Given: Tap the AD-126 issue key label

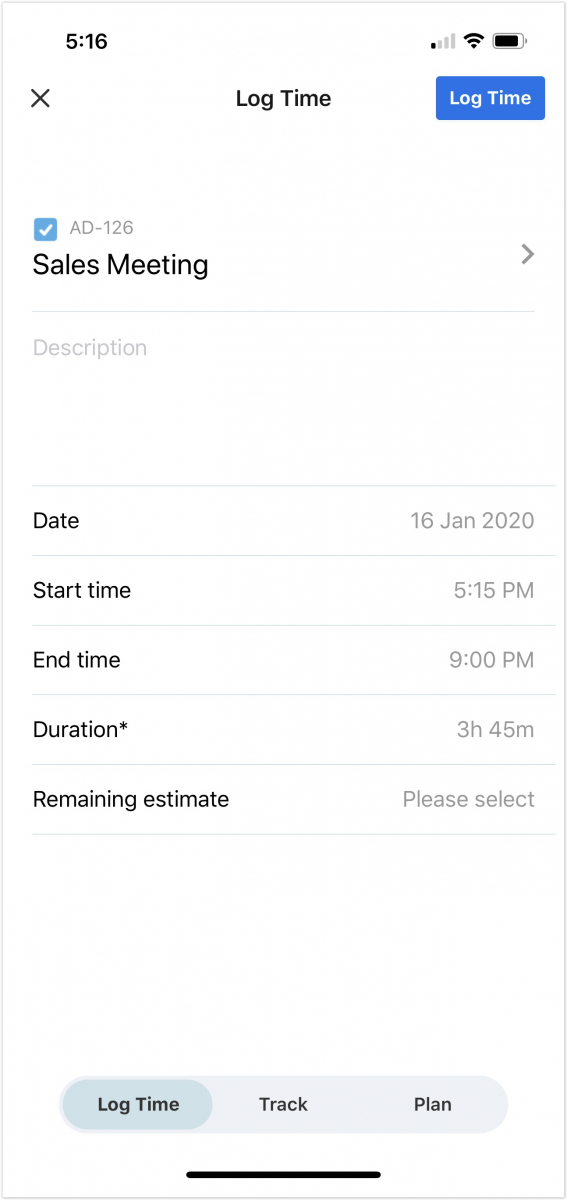Looking at the screenshot, I should 101,228.
